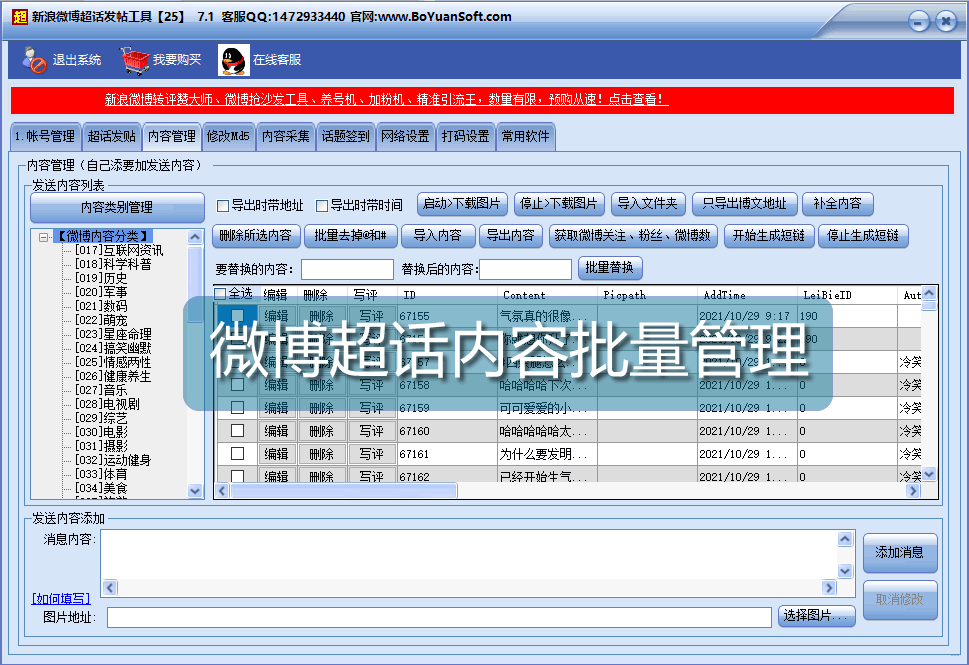Image resolution: width=969 pixels, height=665 pixels.
Task: Click the 导入内容 button
Action: click(438, 236)
